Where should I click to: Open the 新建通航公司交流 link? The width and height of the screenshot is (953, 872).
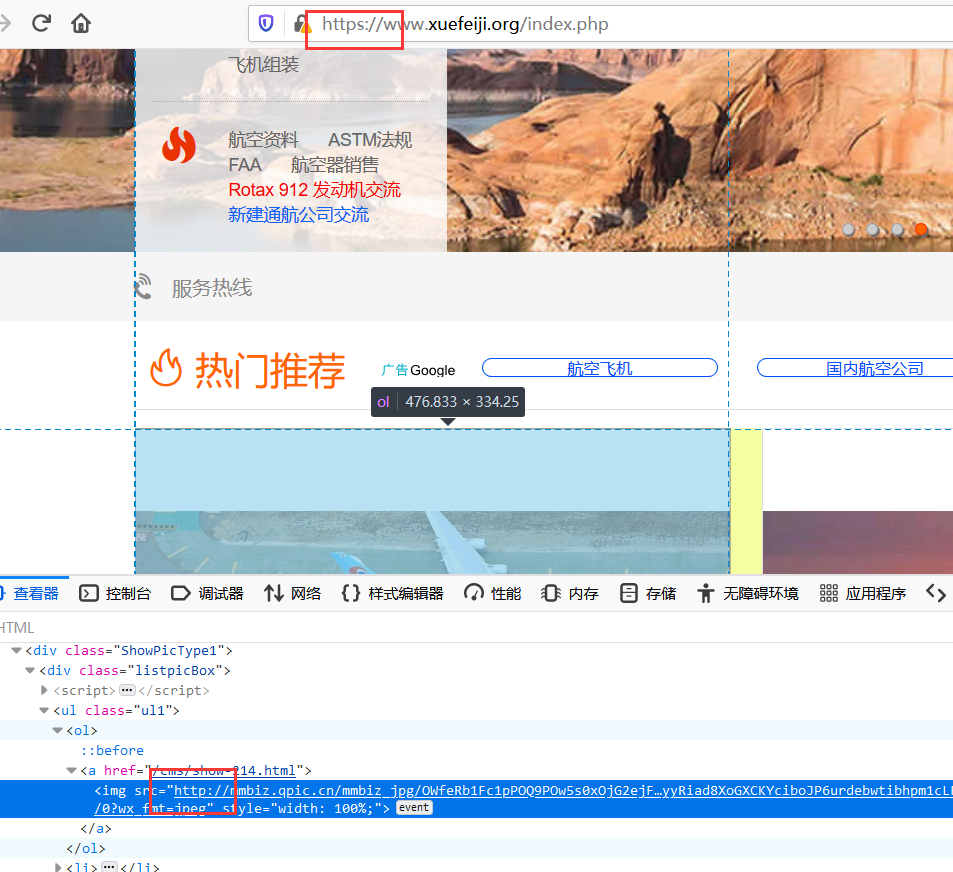pos(298,215)
